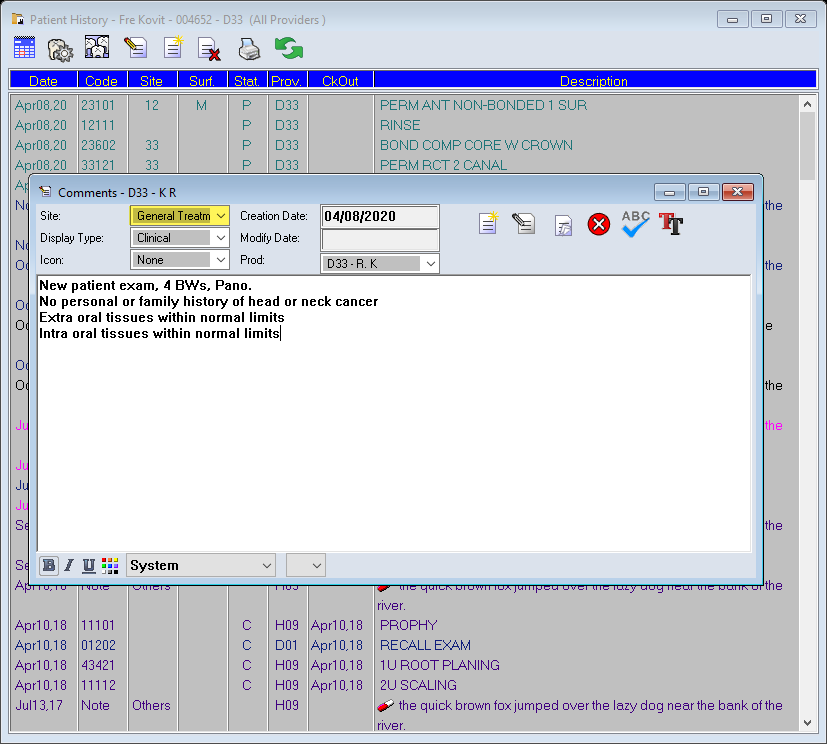Toggle bold formatting button
Screen dimensions: 827x744
point(49,566)
